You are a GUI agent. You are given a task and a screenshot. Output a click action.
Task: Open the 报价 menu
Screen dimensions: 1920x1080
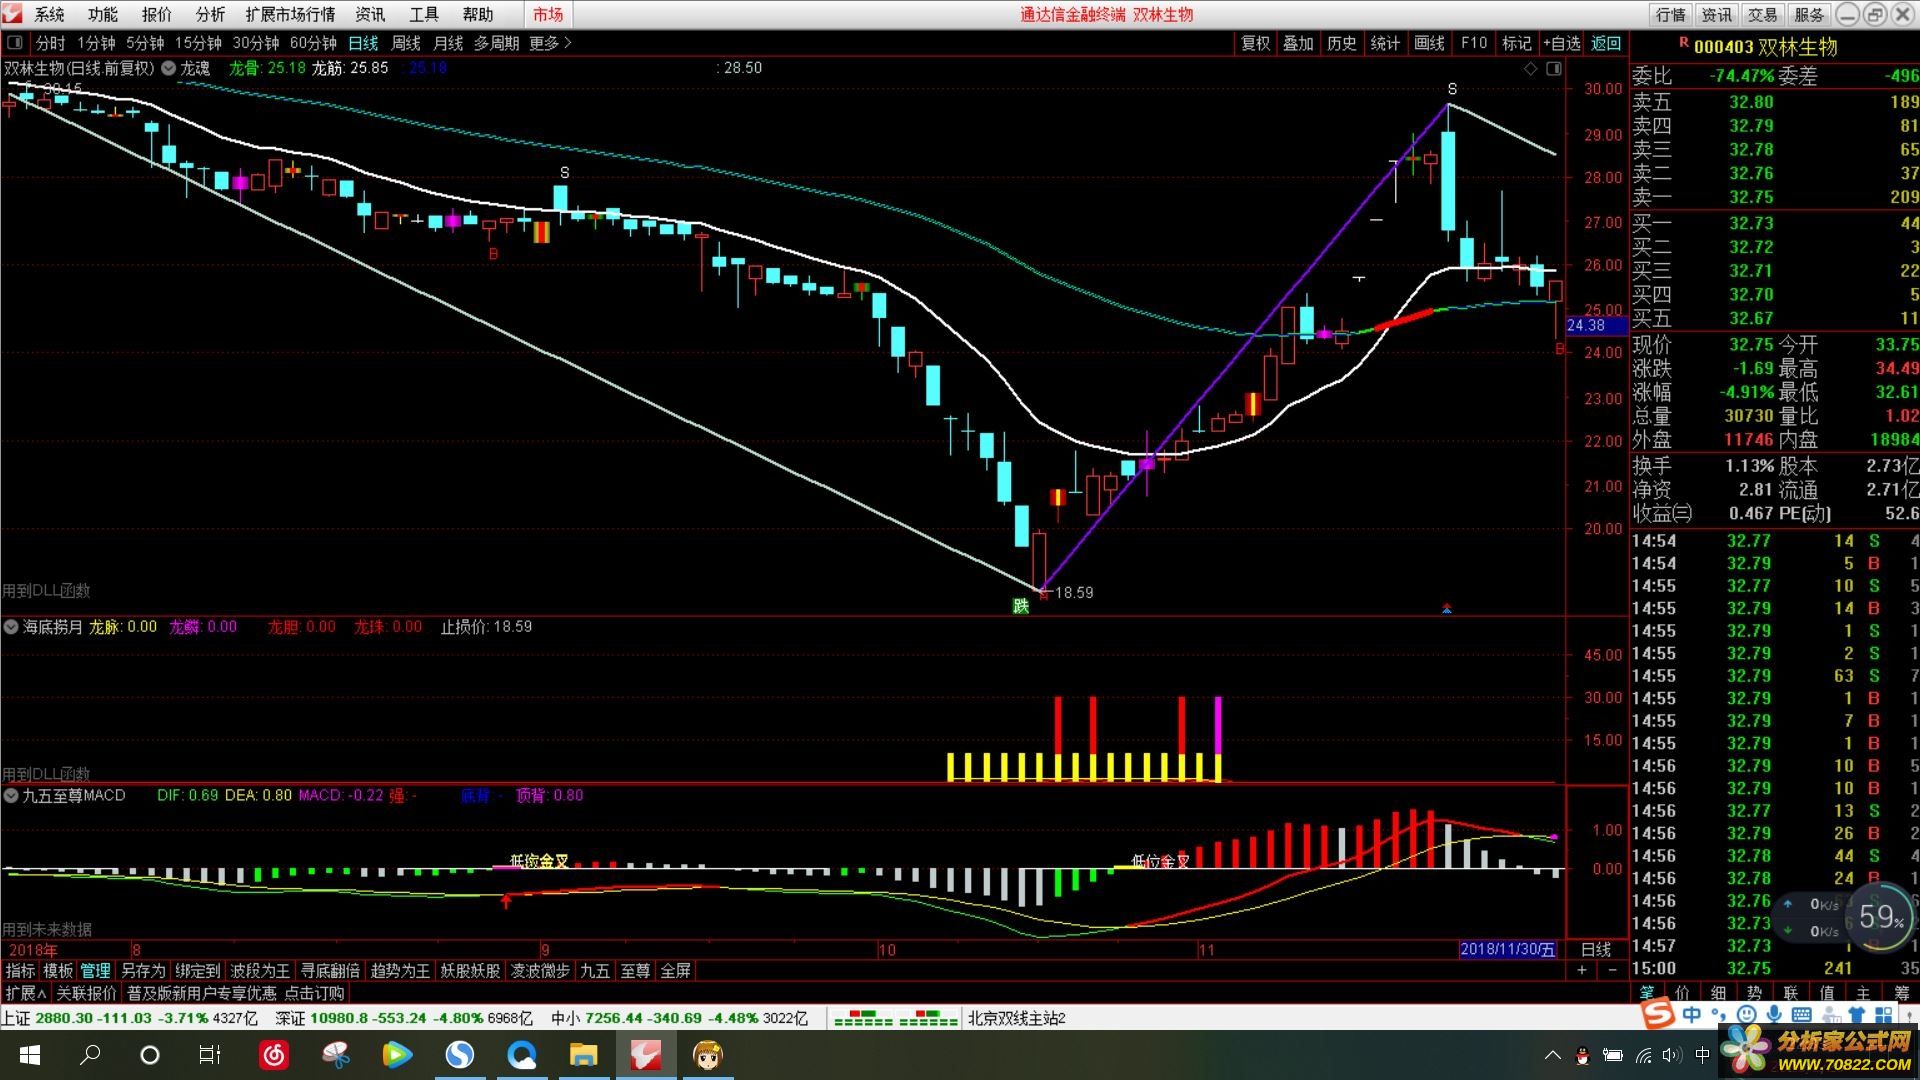[157, 14]
